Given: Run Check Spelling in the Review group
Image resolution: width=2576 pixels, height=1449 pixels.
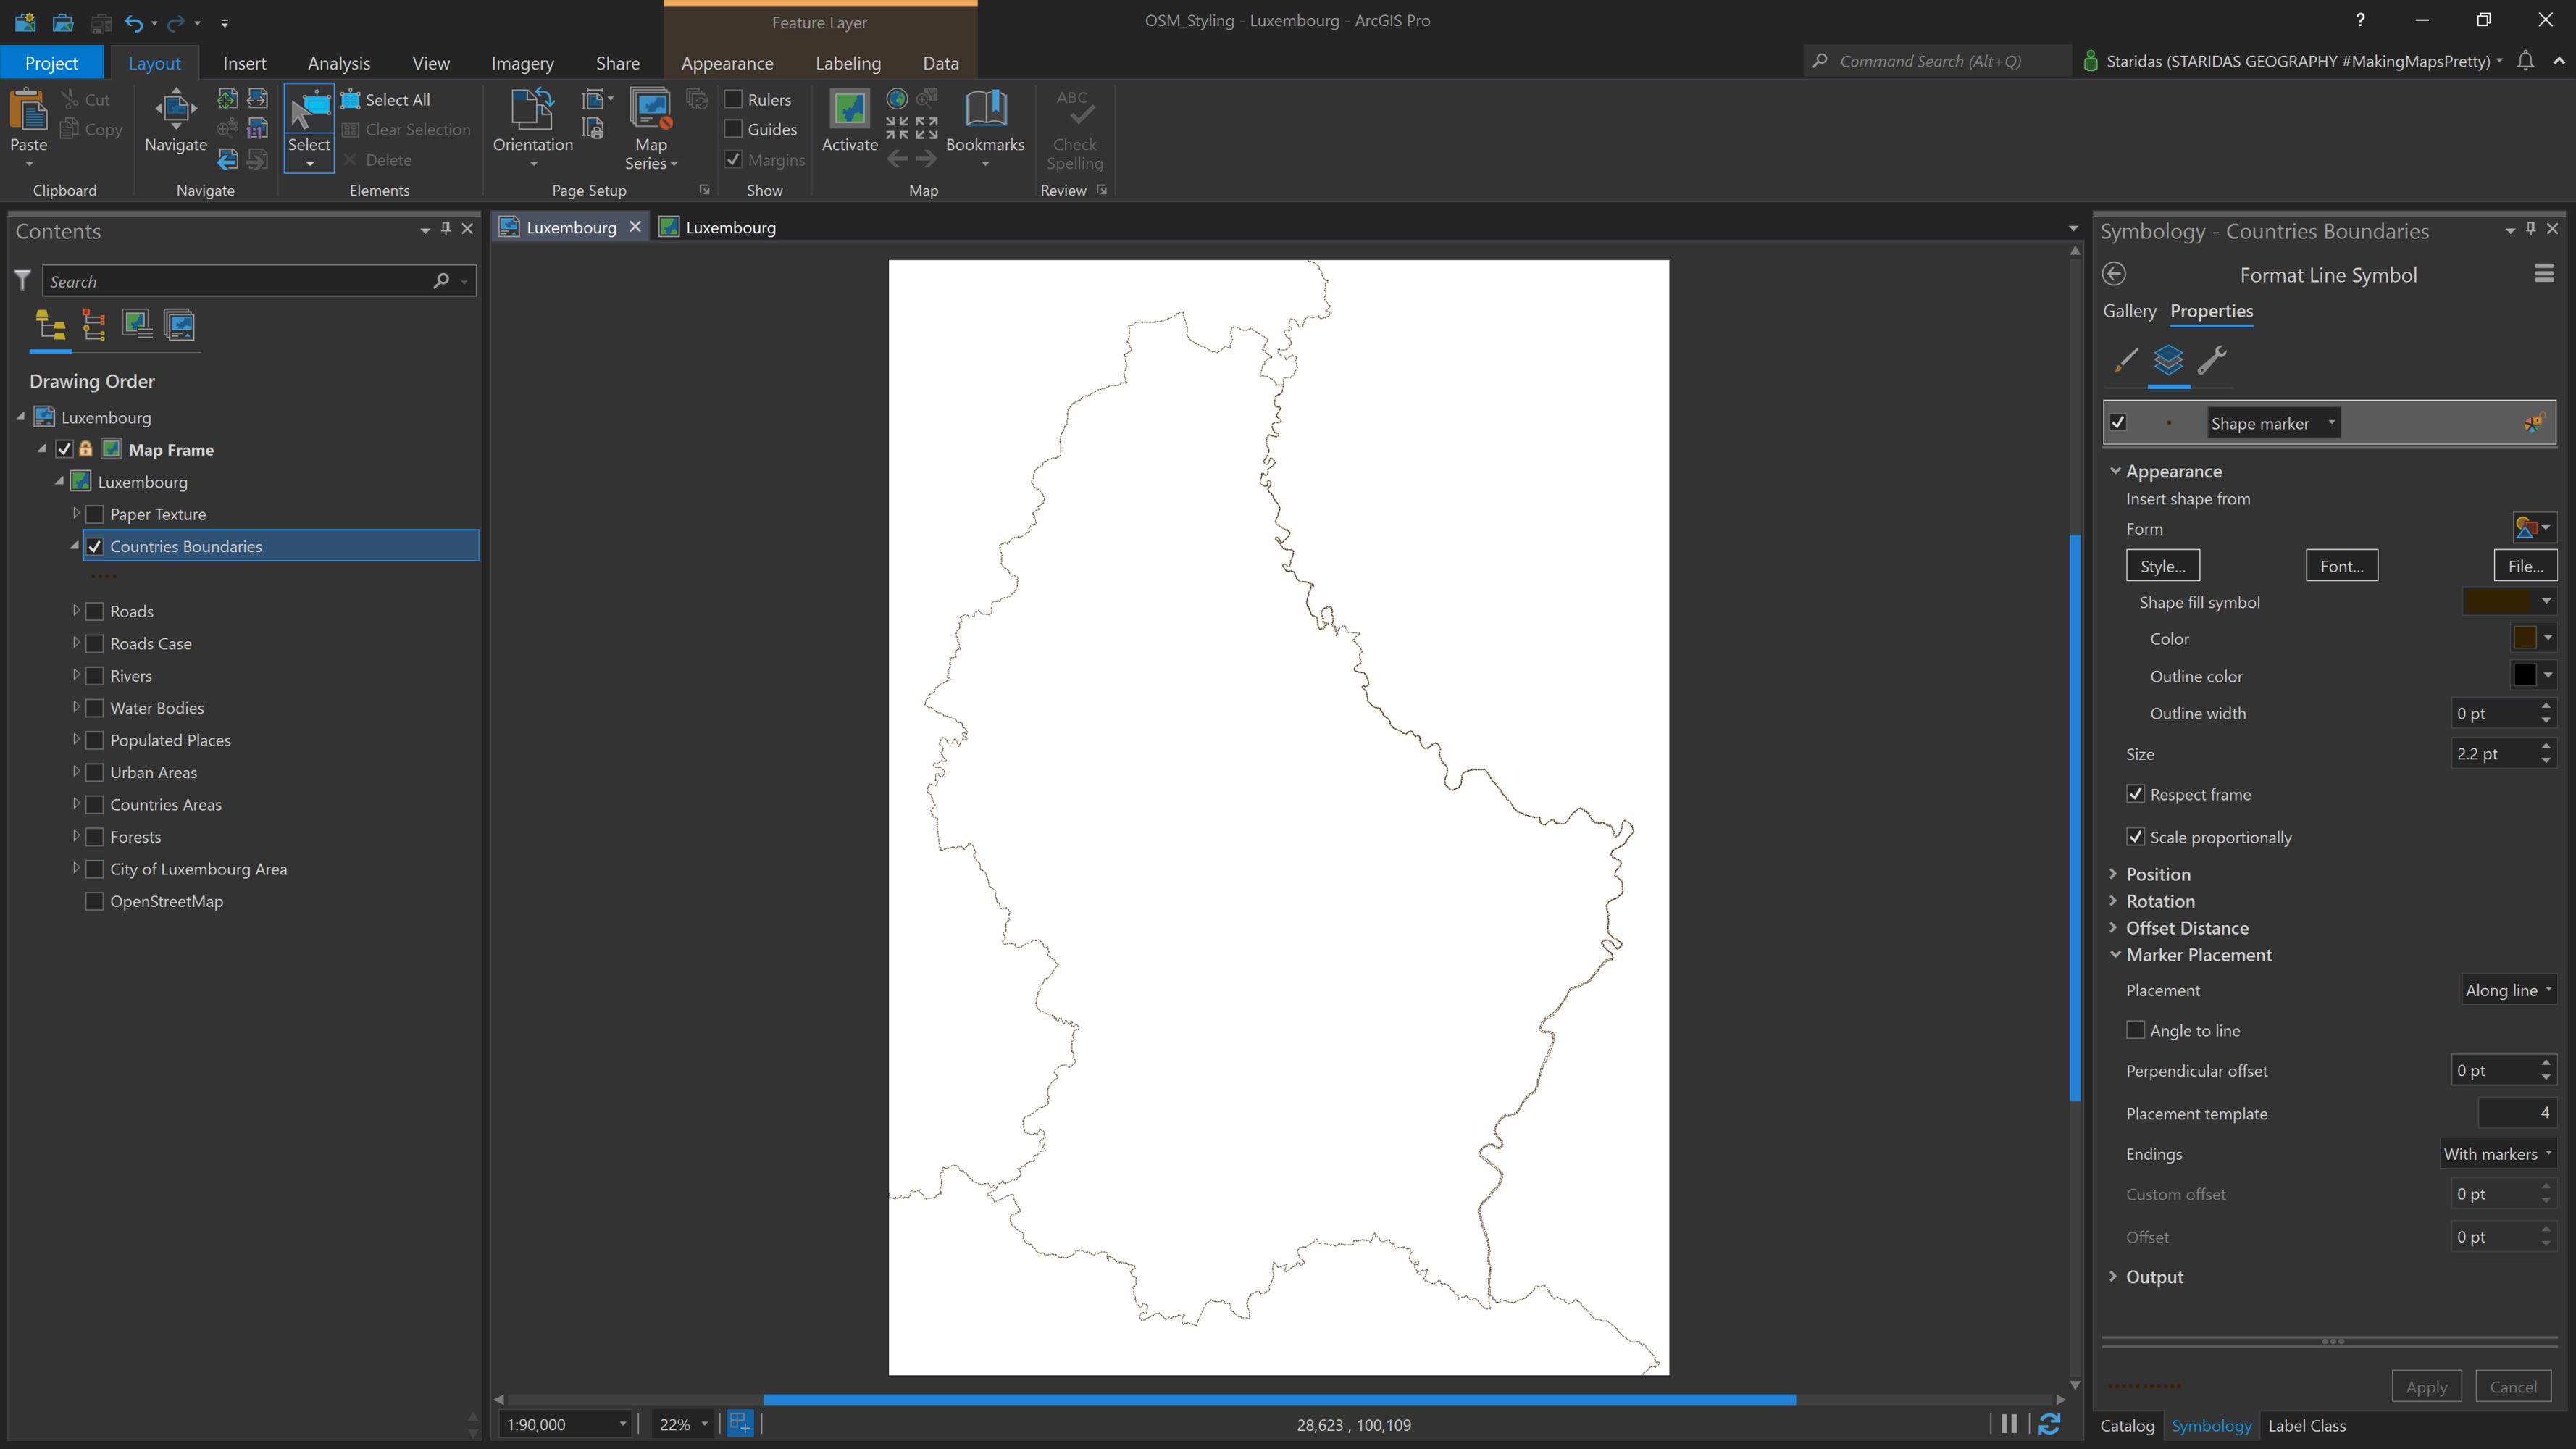Looking at the screenshot, I should [1073, 130].
